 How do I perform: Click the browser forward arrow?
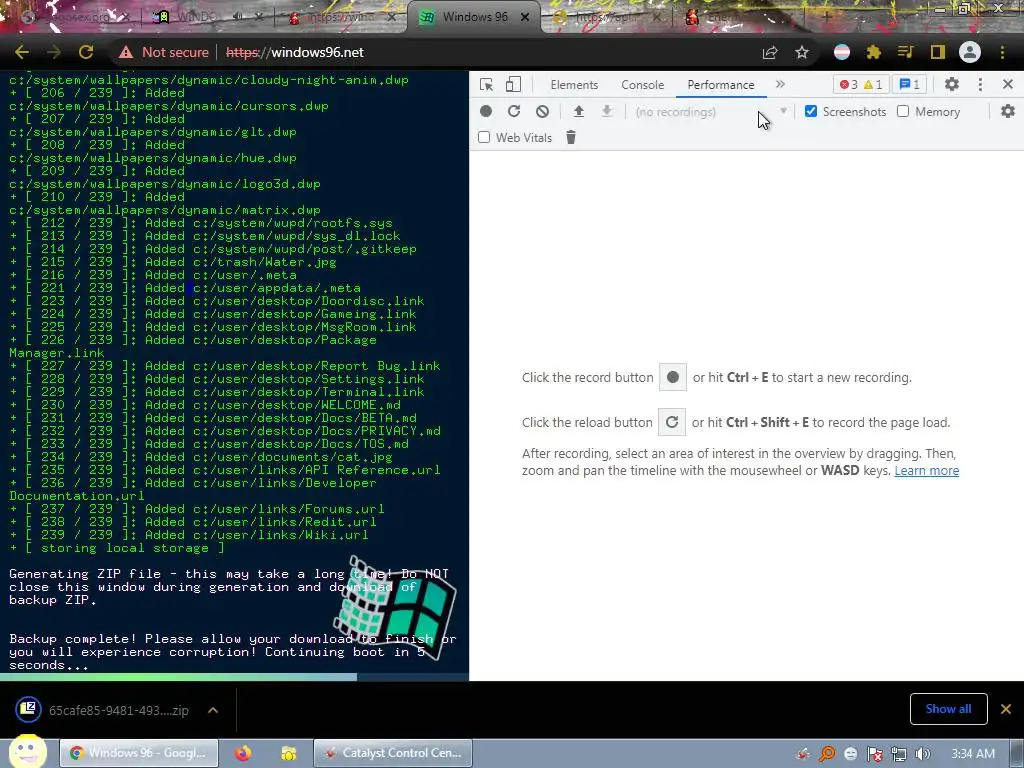(x=54, y=52)
